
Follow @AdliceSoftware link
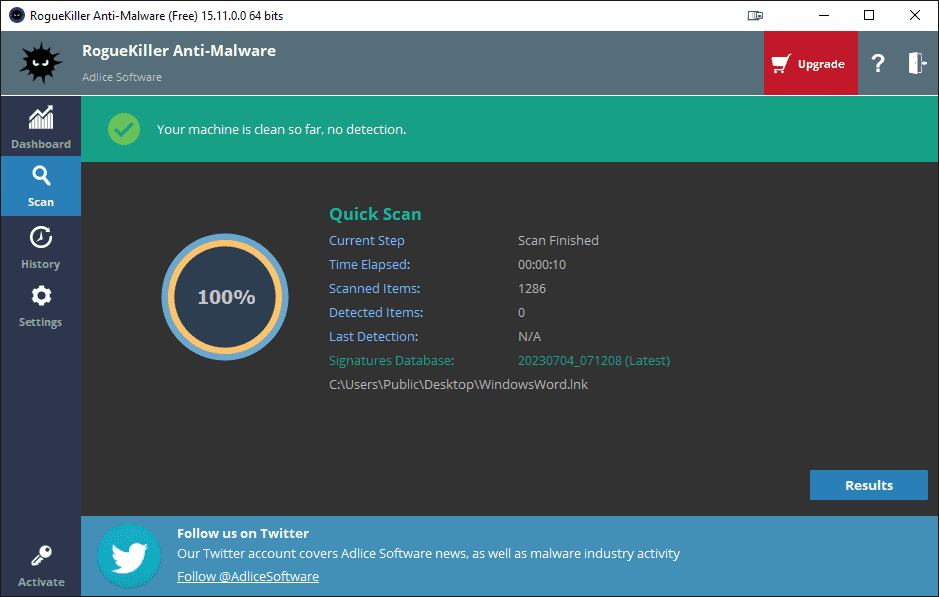(x=248, y=577)
